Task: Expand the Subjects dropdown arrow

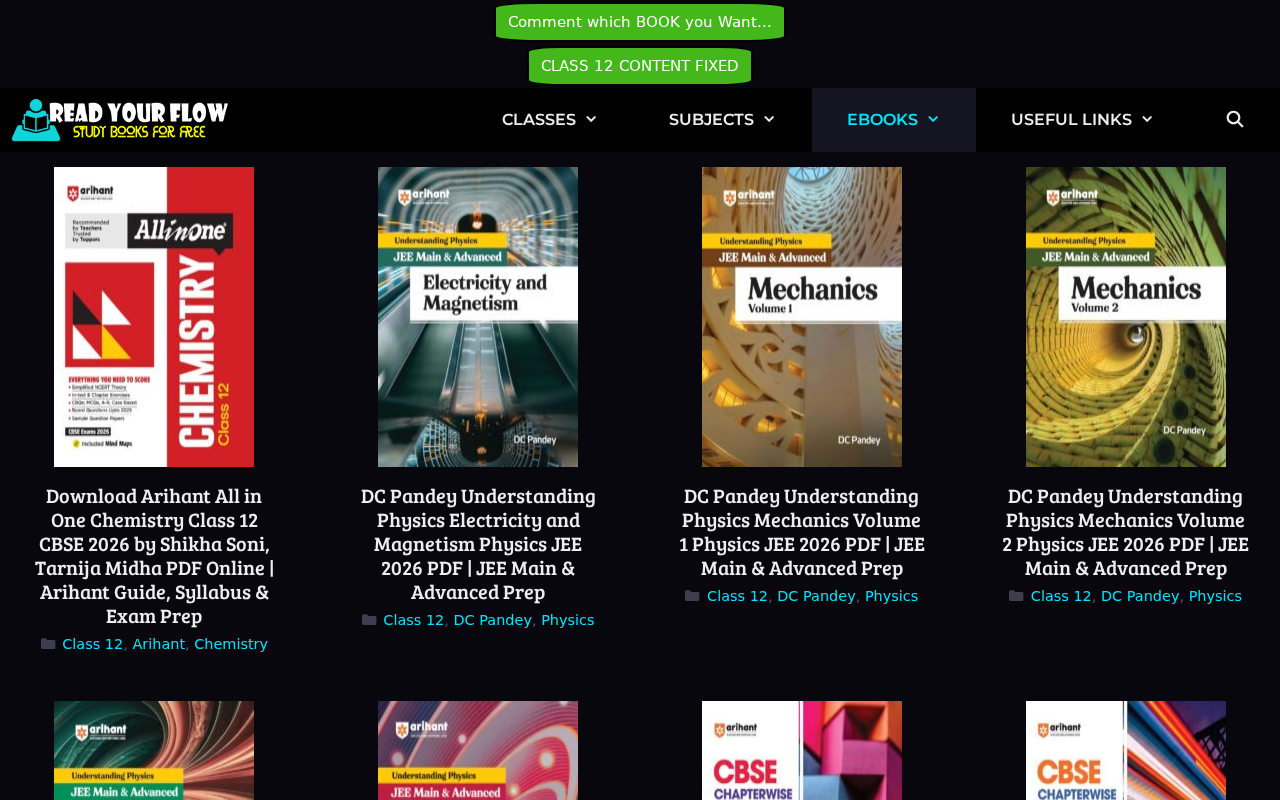Action: pyautogui.click(x=769, y=120)
